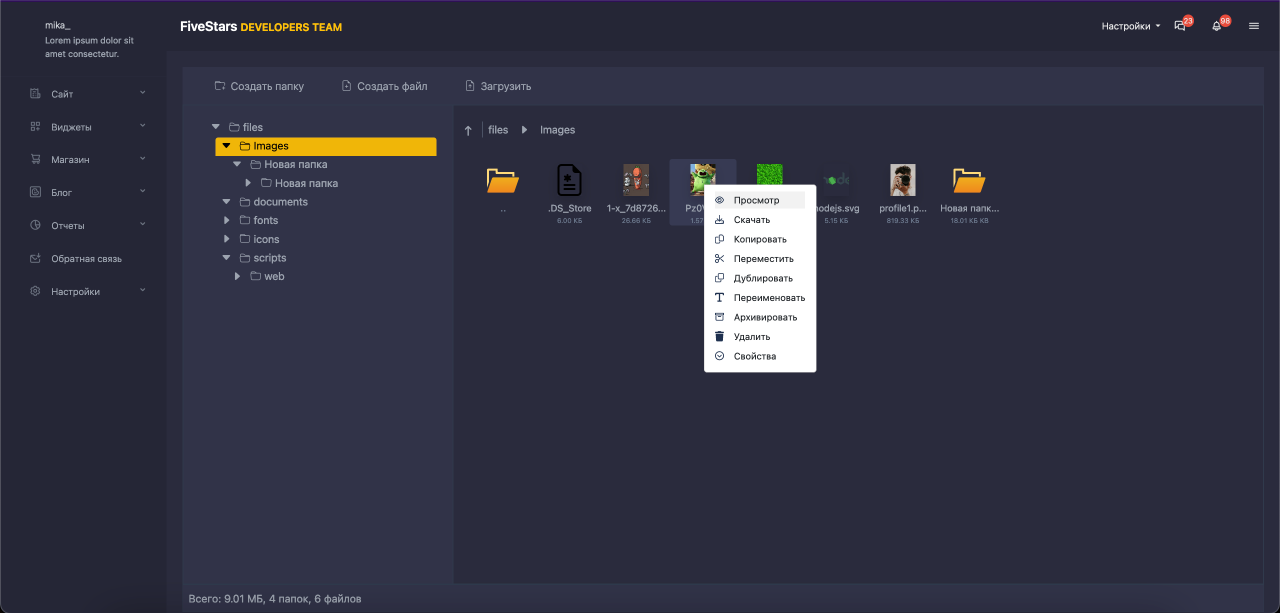The image size is (1280, 613).
Task: Click the up-arrow parent directory icon
Action: click(x=468, y=130)
